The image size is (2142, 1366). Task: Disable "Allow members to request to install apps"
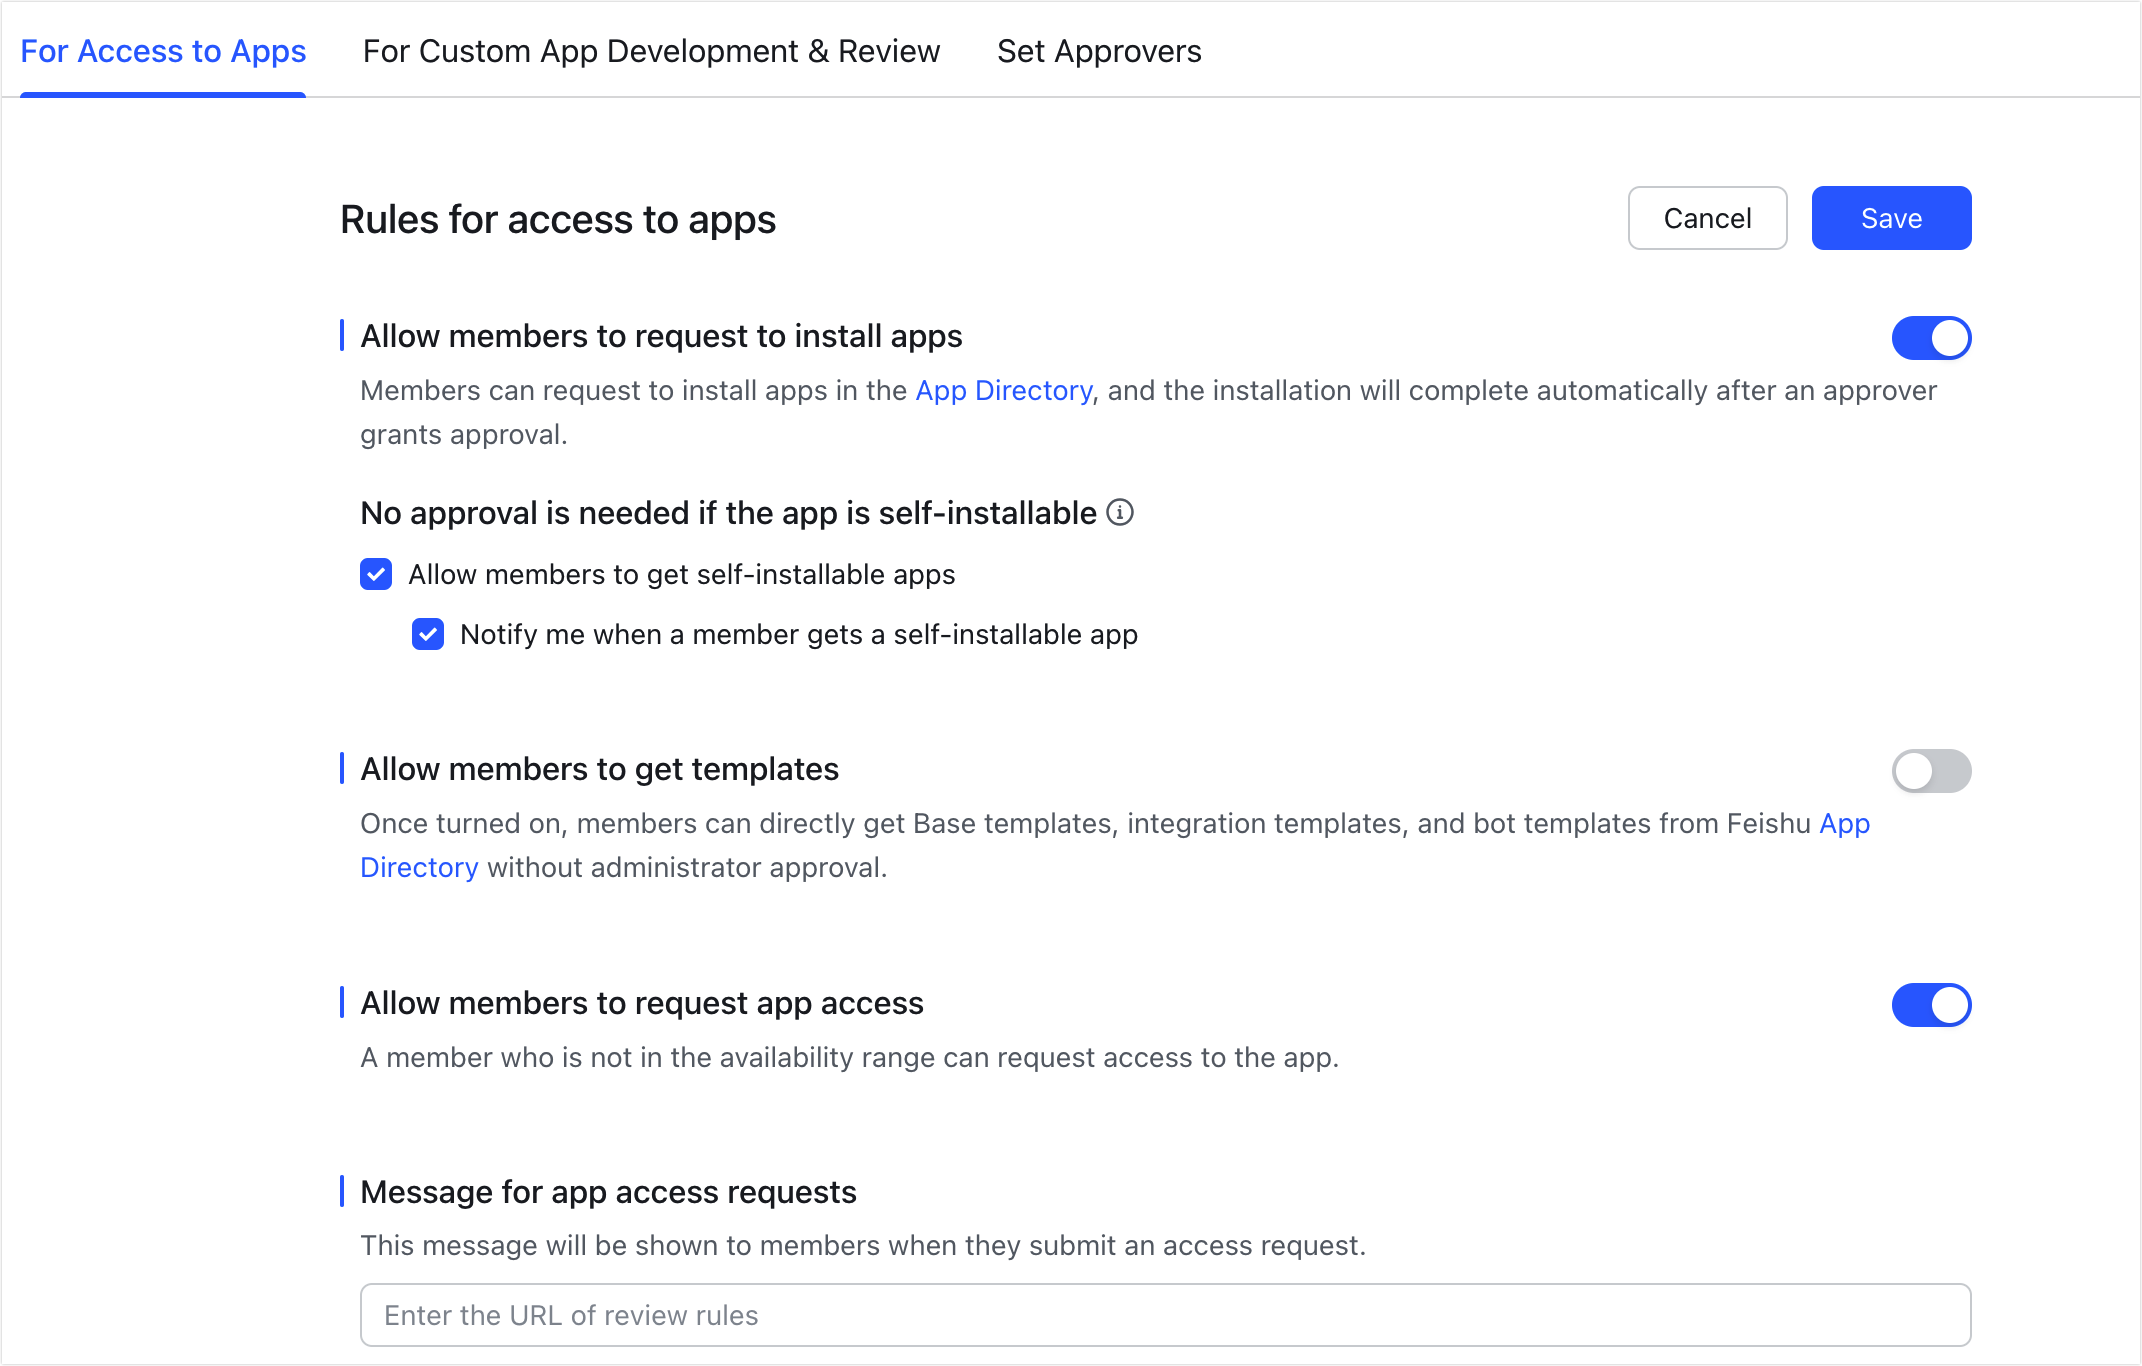pyautogui.click(x=1931, y=338)
